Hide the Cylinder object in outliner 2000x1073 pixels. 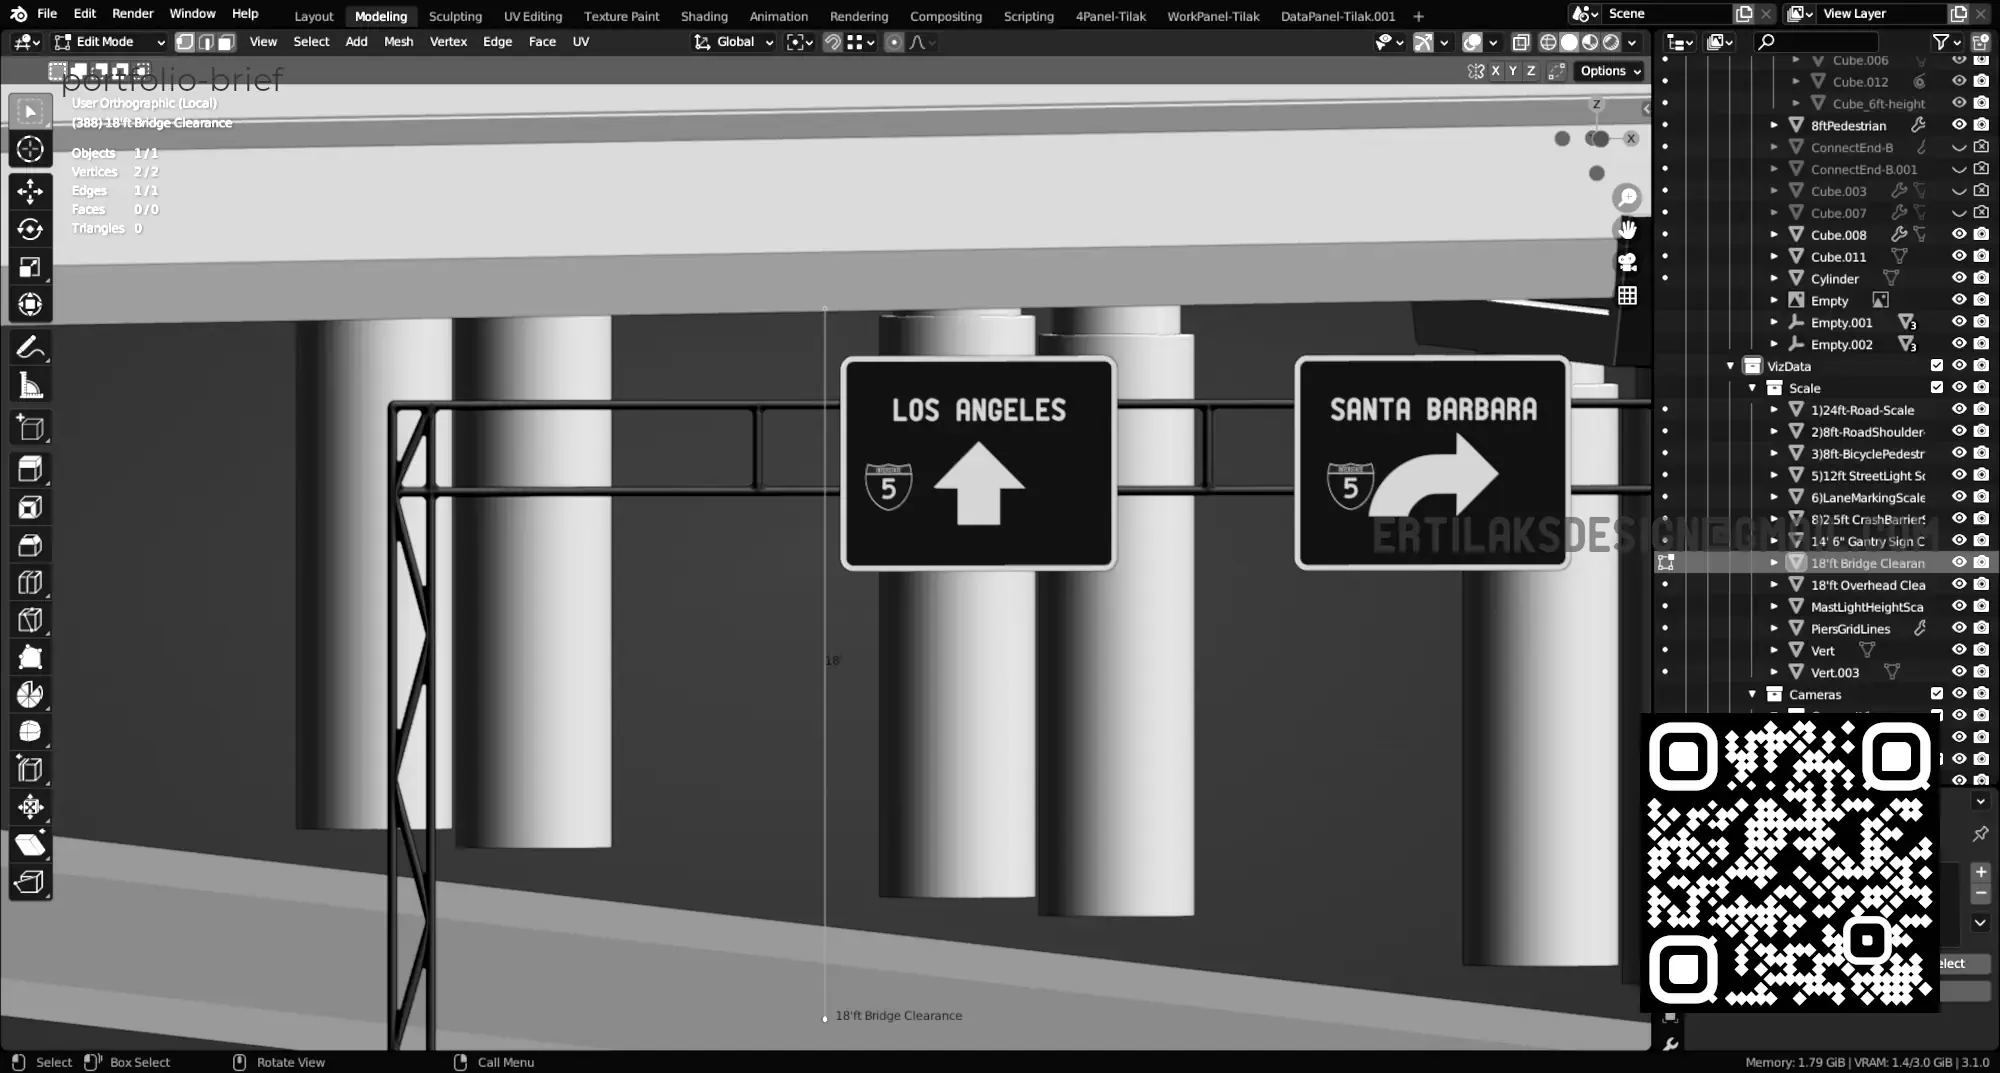[x=1959, y=279]
